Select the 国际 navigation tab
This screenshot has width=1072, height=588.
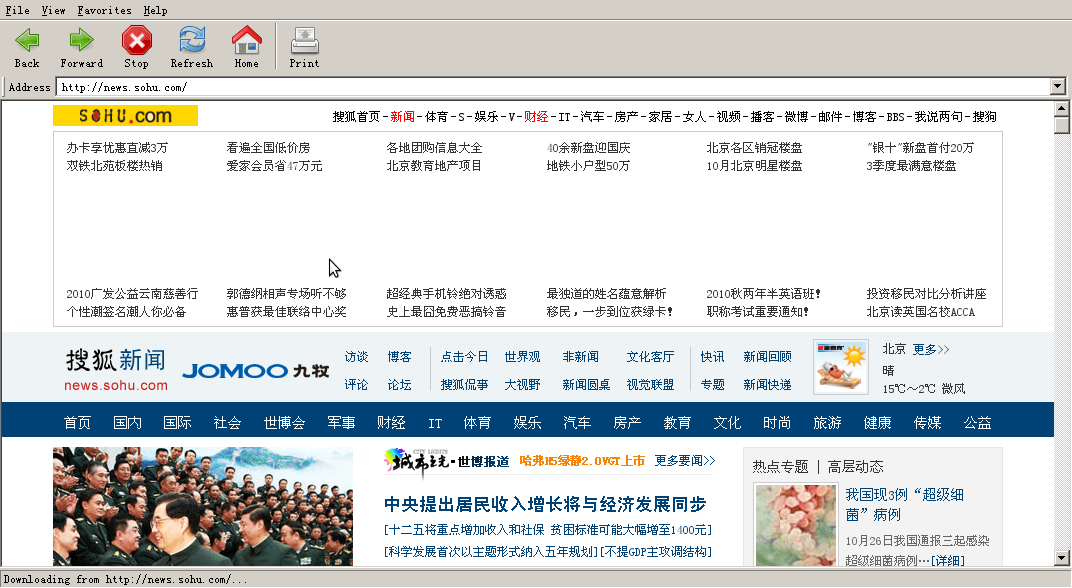pos(177,423)
